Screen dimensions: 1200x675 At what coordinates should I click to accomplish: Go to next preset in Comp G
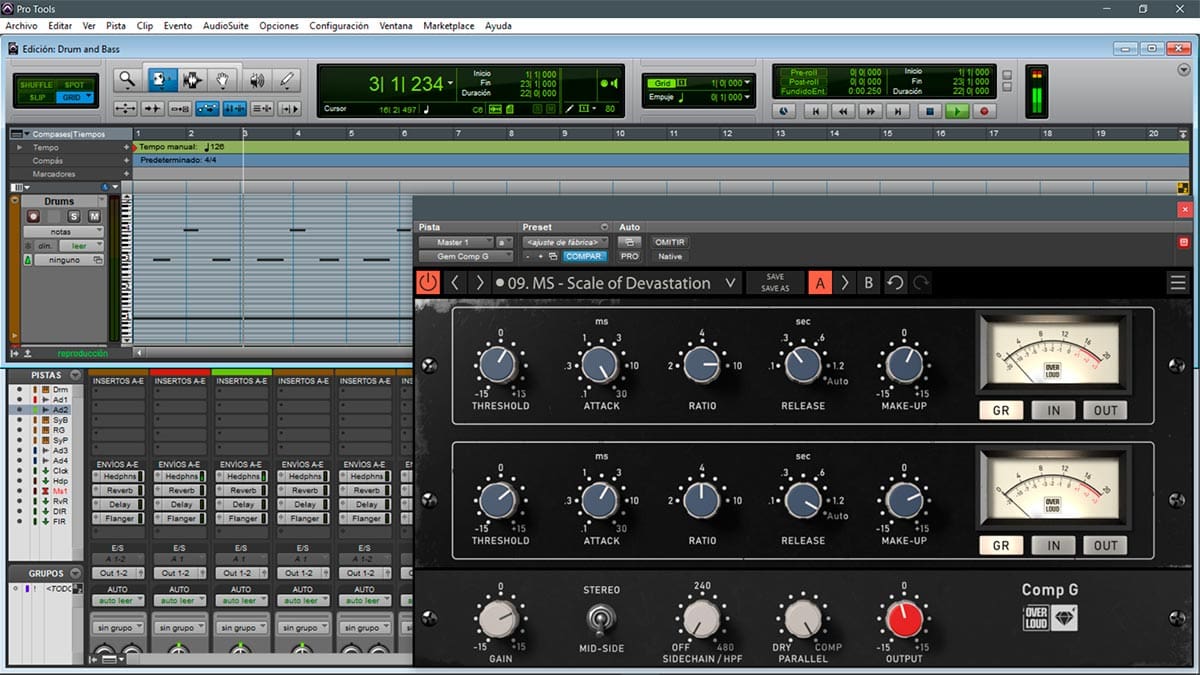pos(479,283)
